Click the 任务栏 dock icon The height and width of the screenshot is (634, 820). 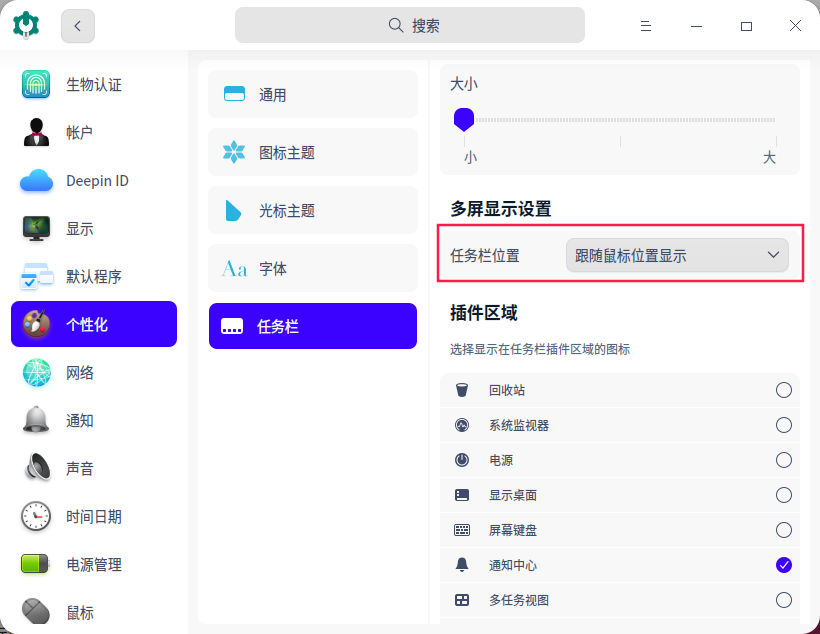point(232,326)
